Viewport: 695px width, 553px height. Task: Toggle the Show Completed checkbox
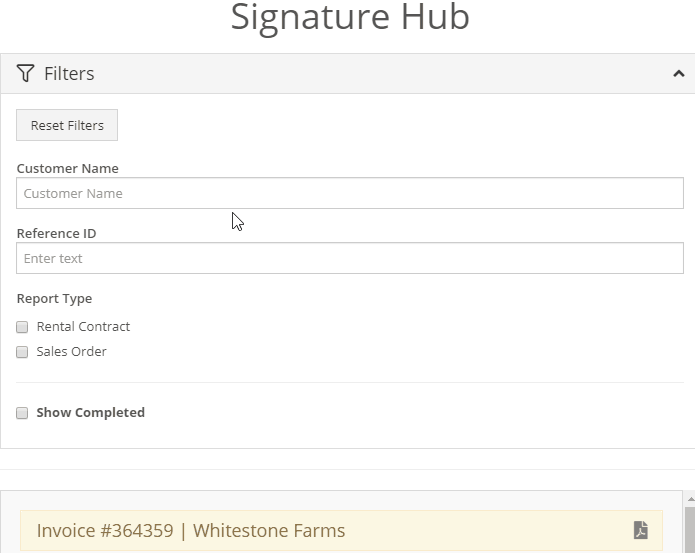coord(22,413)
